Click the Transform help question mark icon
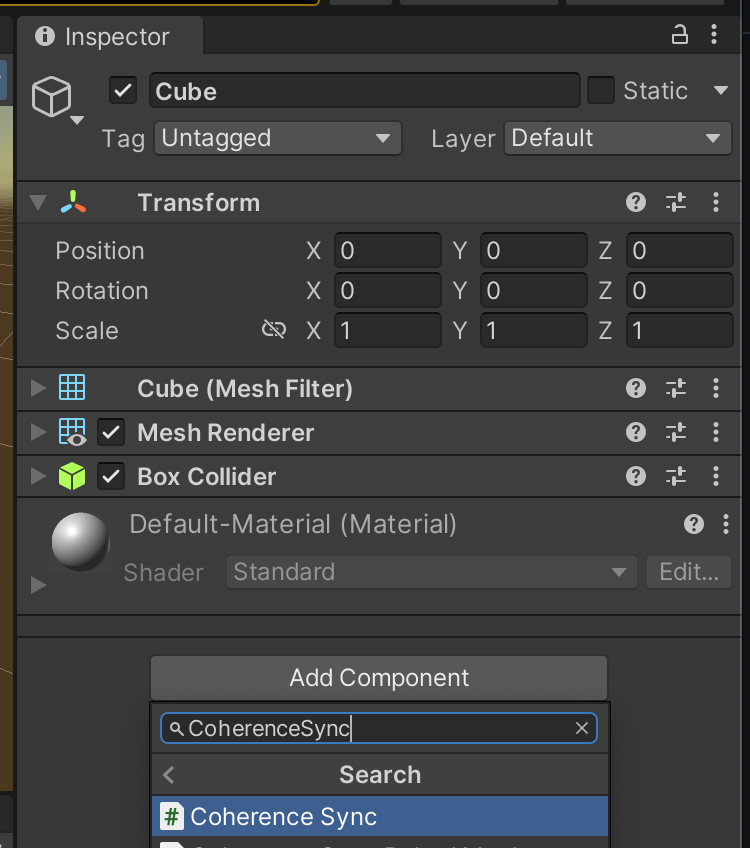This screenshot has width=750, height=848. click(x=636, y=203)
